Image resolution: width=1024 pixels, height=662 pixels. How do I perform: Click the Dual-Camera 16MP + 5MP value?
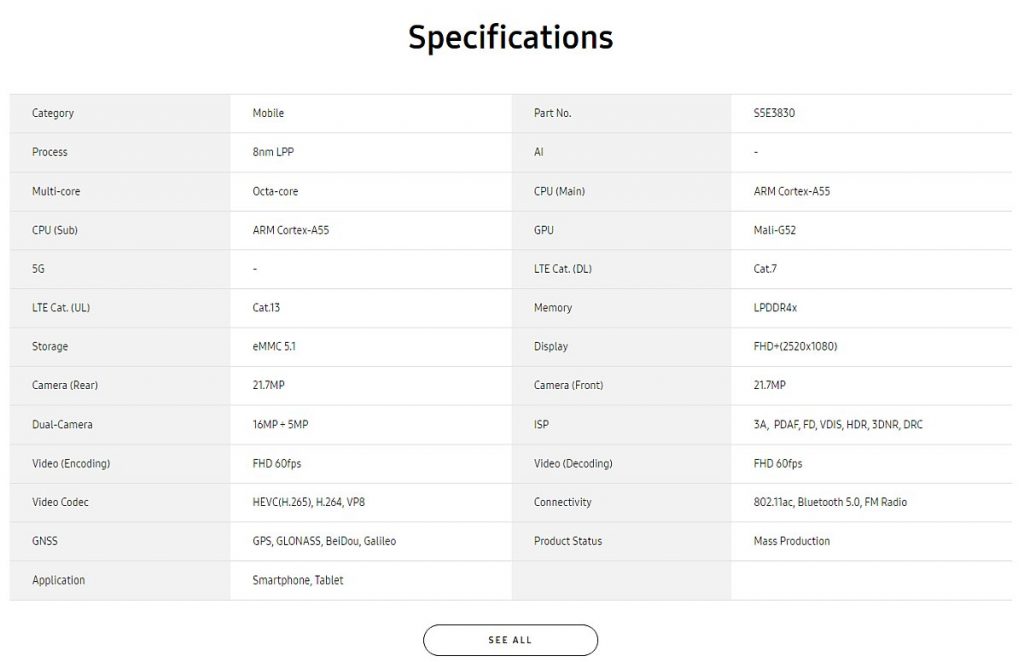(x=280, y=424)
